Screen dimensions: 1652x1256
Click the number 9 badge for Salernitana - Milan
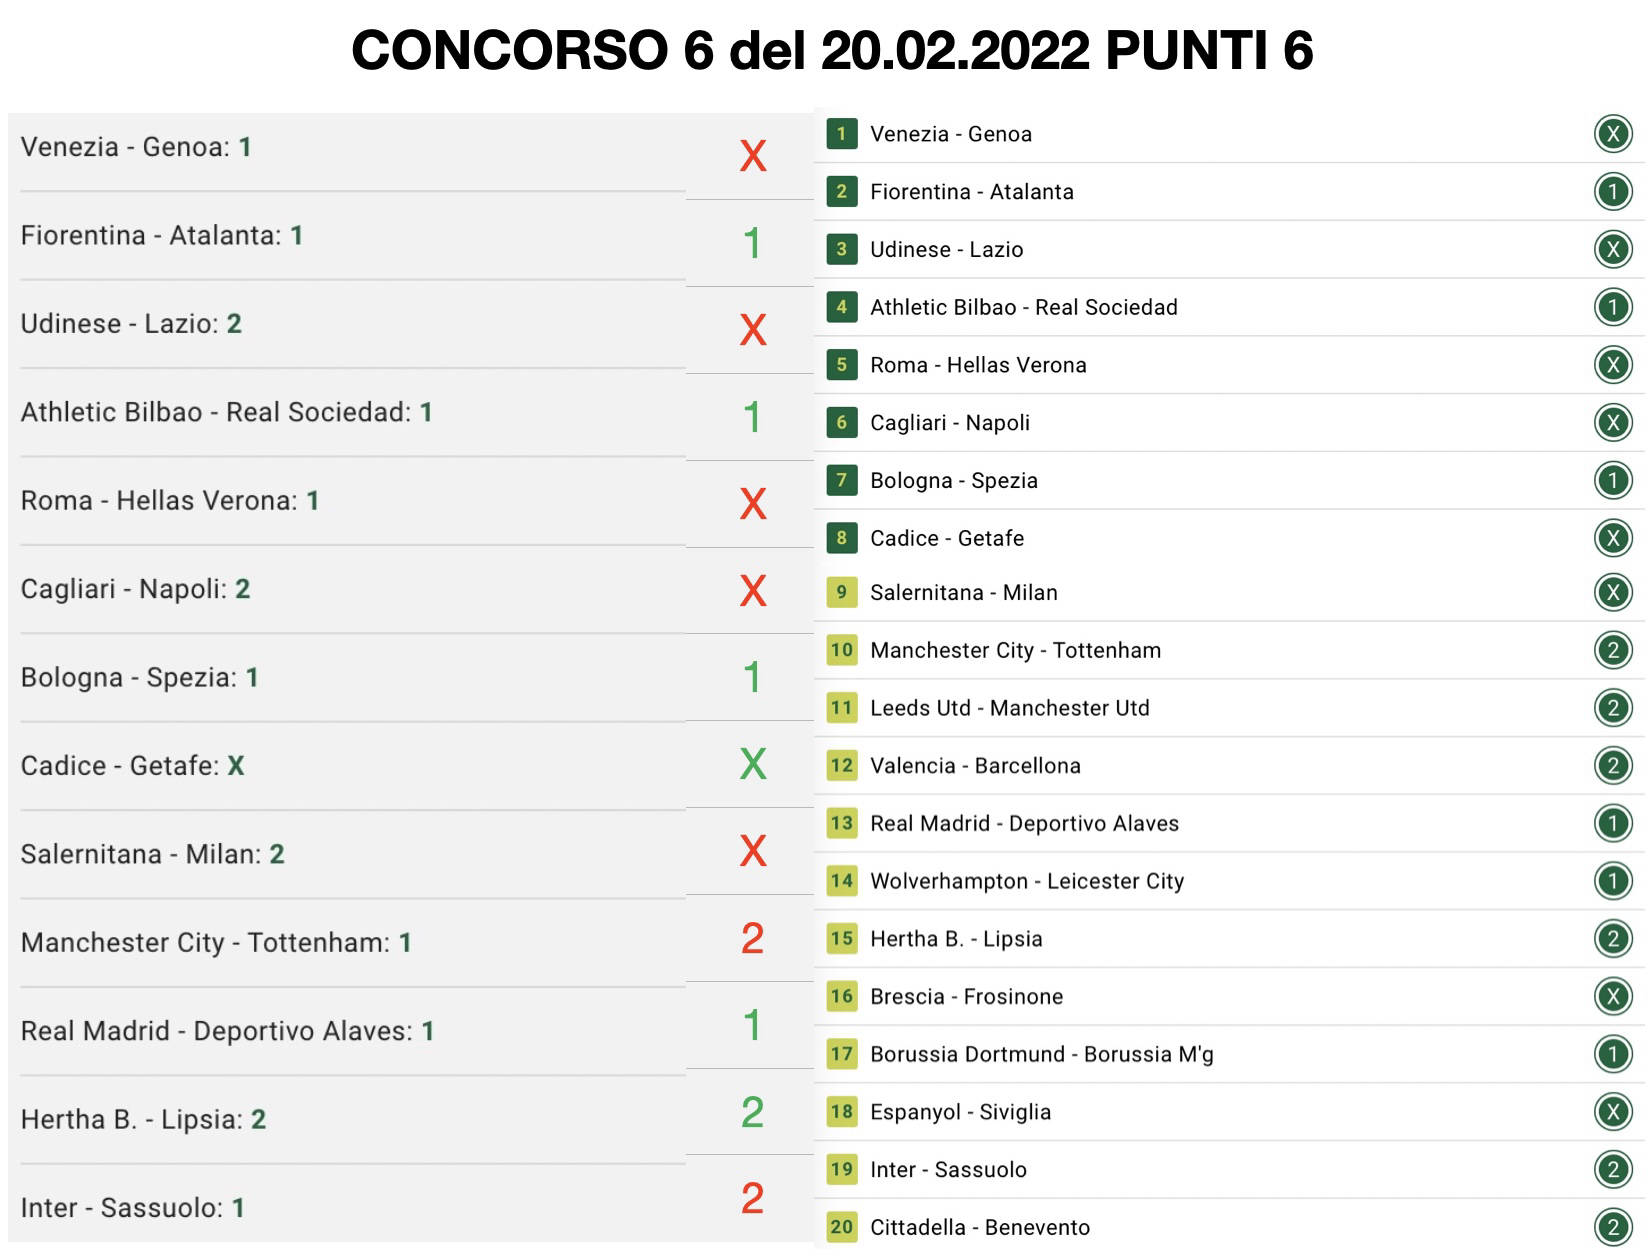pos(841,592)
